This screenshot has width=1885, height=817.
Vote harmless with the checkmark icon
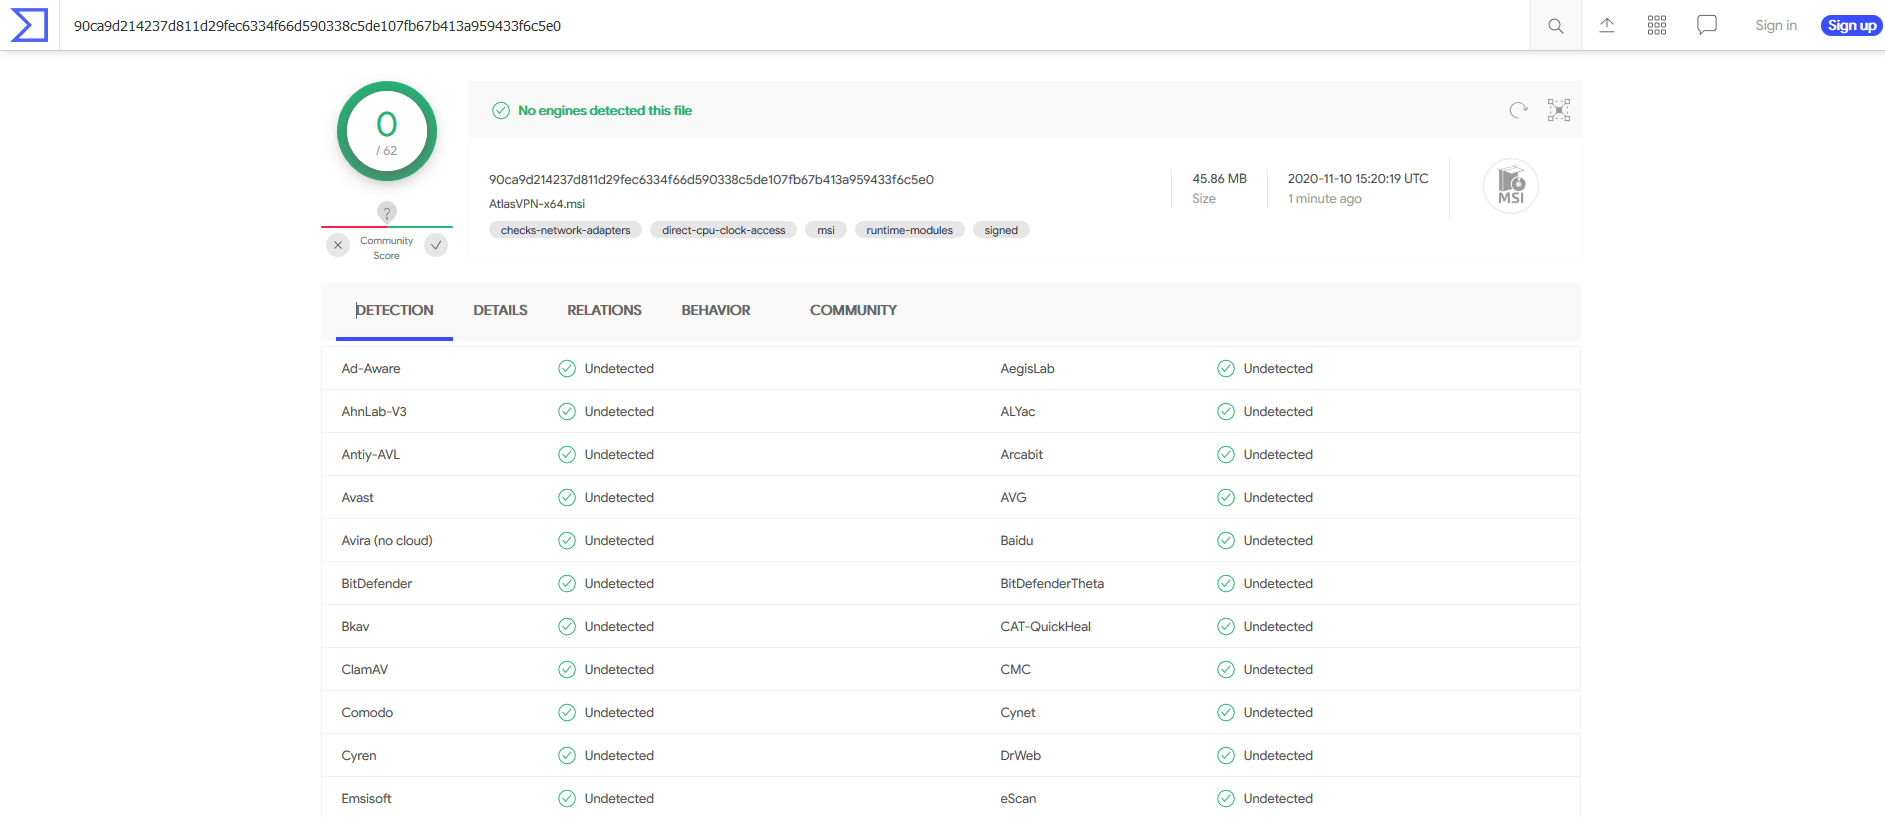436,245
